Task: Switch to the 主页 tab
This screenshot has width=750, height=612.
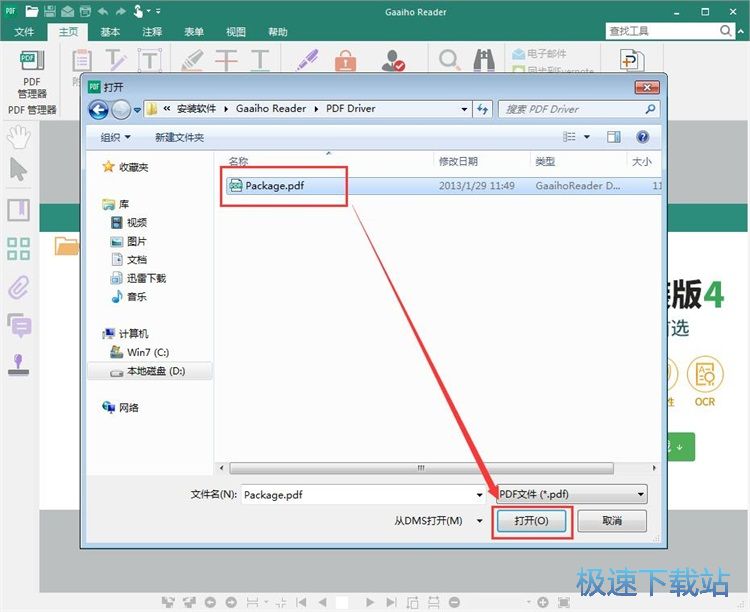Action: [x=68, y=32]
